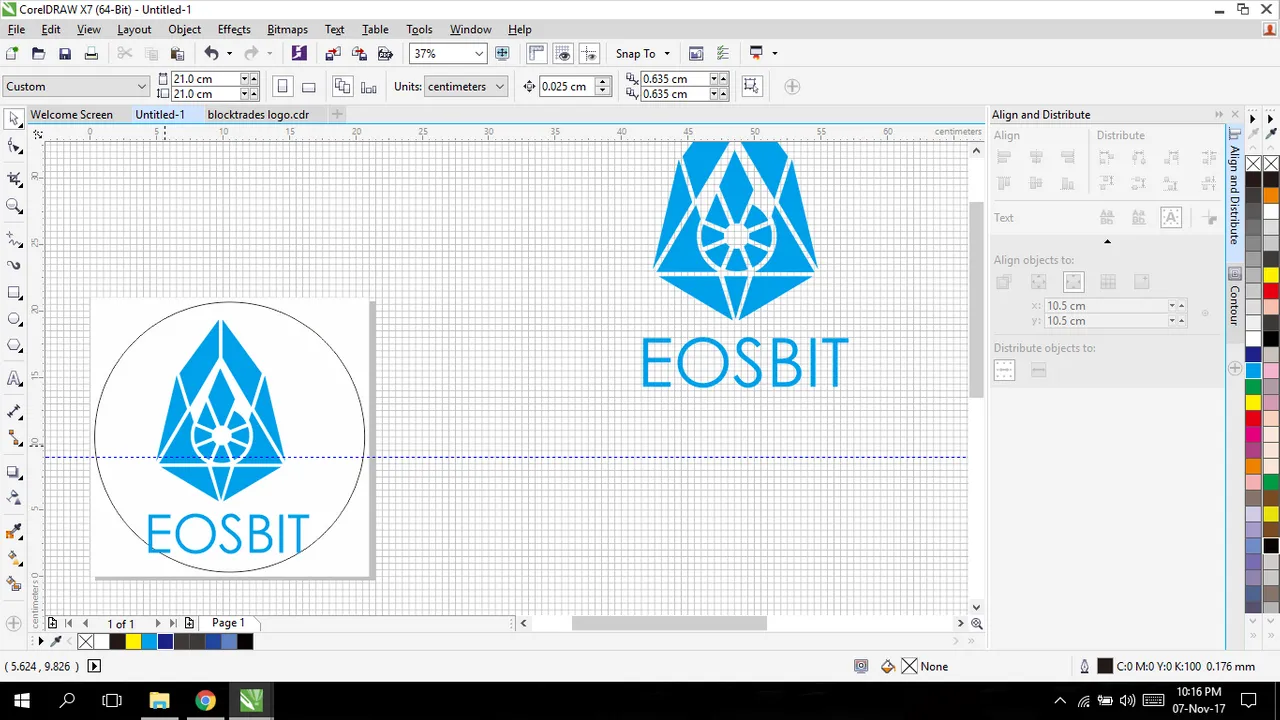The image size is (1280, 720).
Task: Toggle Treat as Filled button
Action: click(752, 86)
